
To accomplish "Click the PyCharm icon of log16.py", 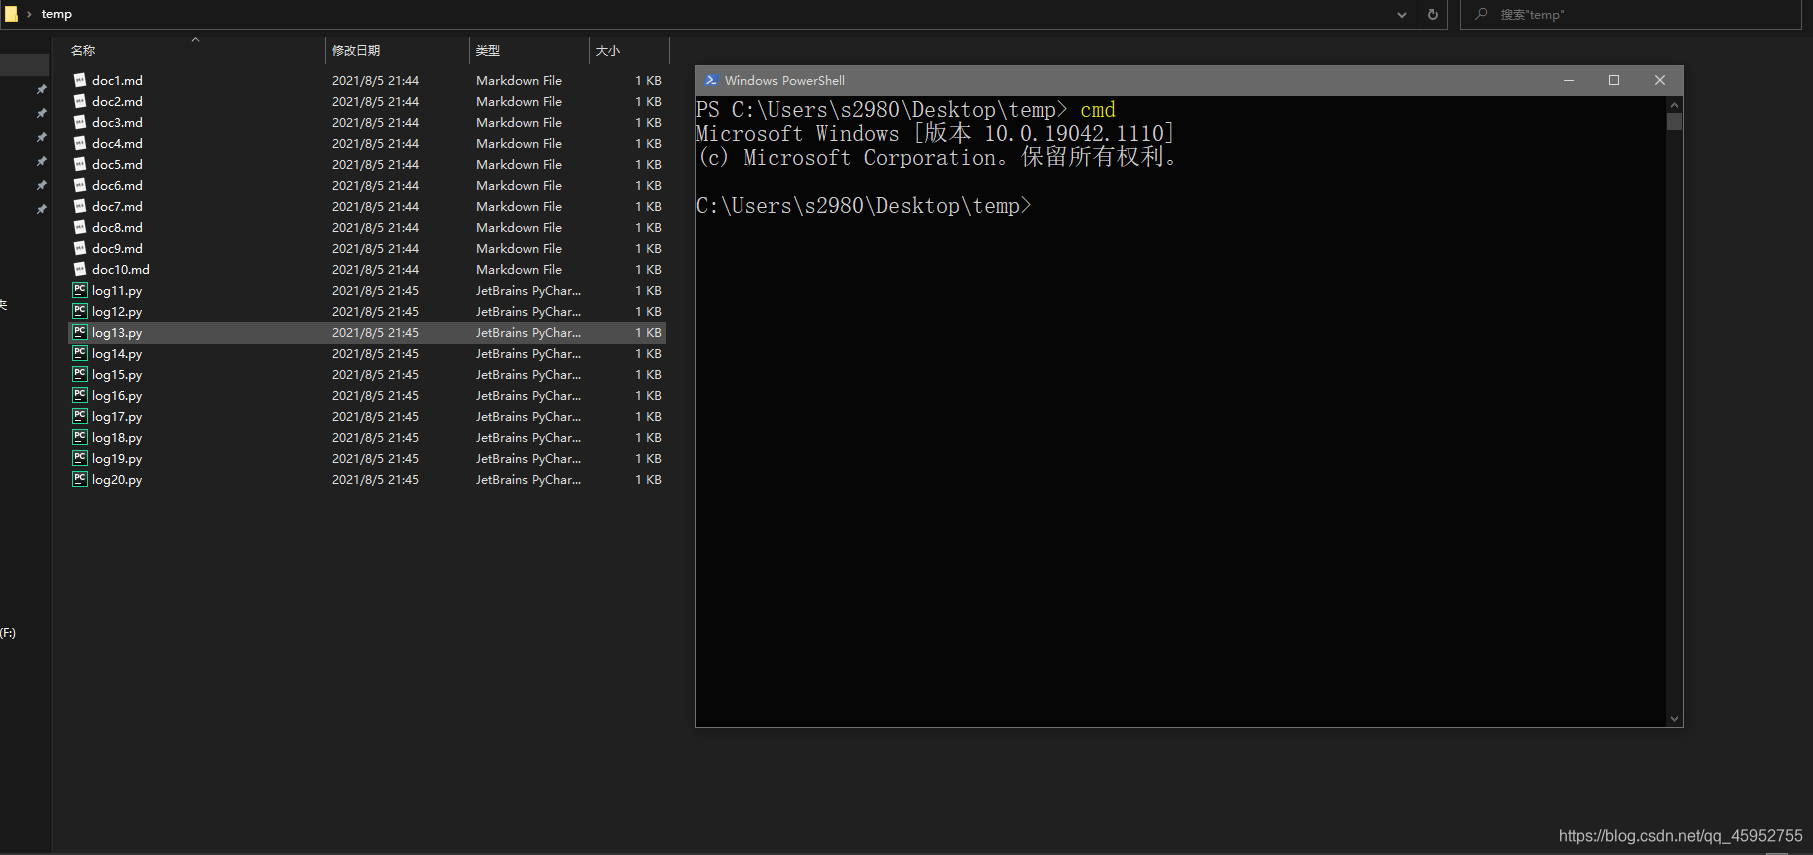I will pyautogui.click(x=80, y=395).
